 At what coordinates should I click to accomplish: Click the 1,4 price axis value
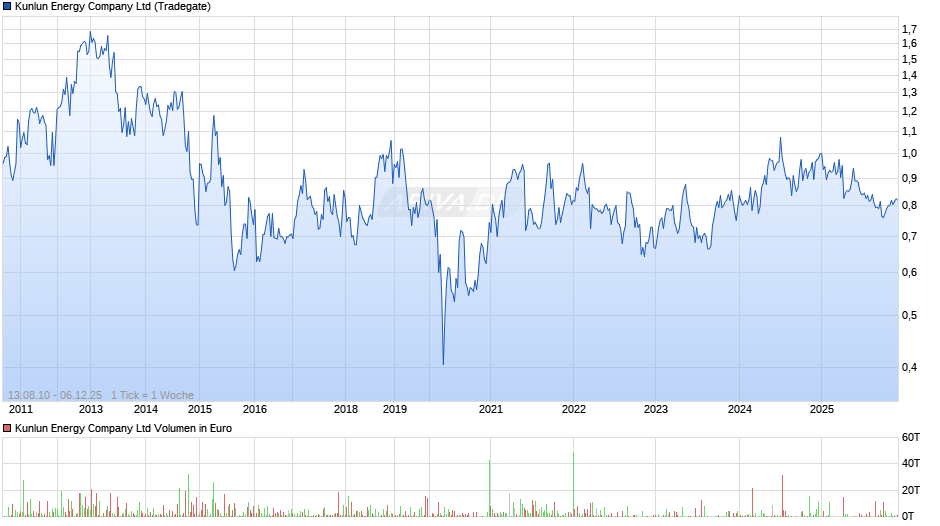(909, 76)
